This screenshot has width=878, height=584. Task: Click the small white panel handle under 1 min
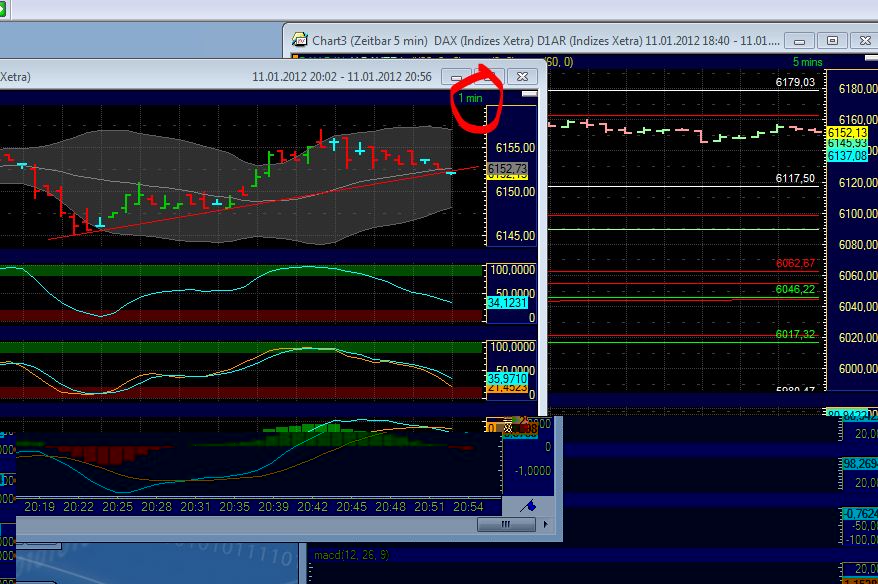coord(529,94)
